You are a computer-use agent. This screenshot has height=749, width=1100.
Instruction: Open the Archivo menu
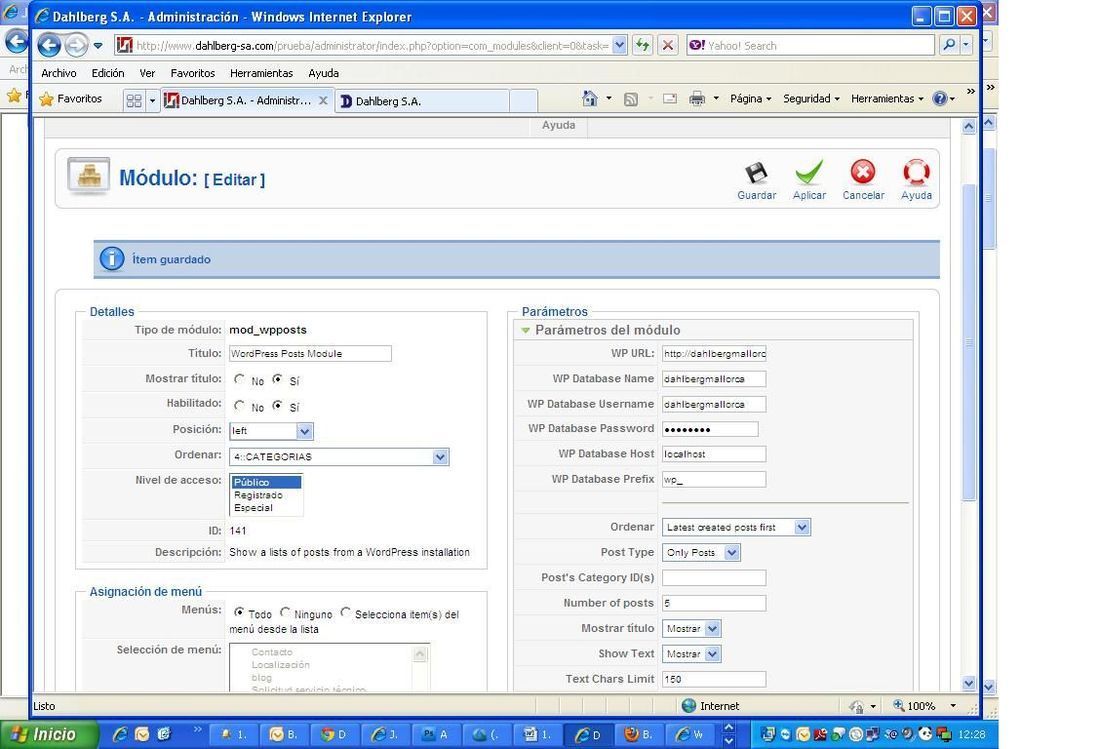pos(59,73)
